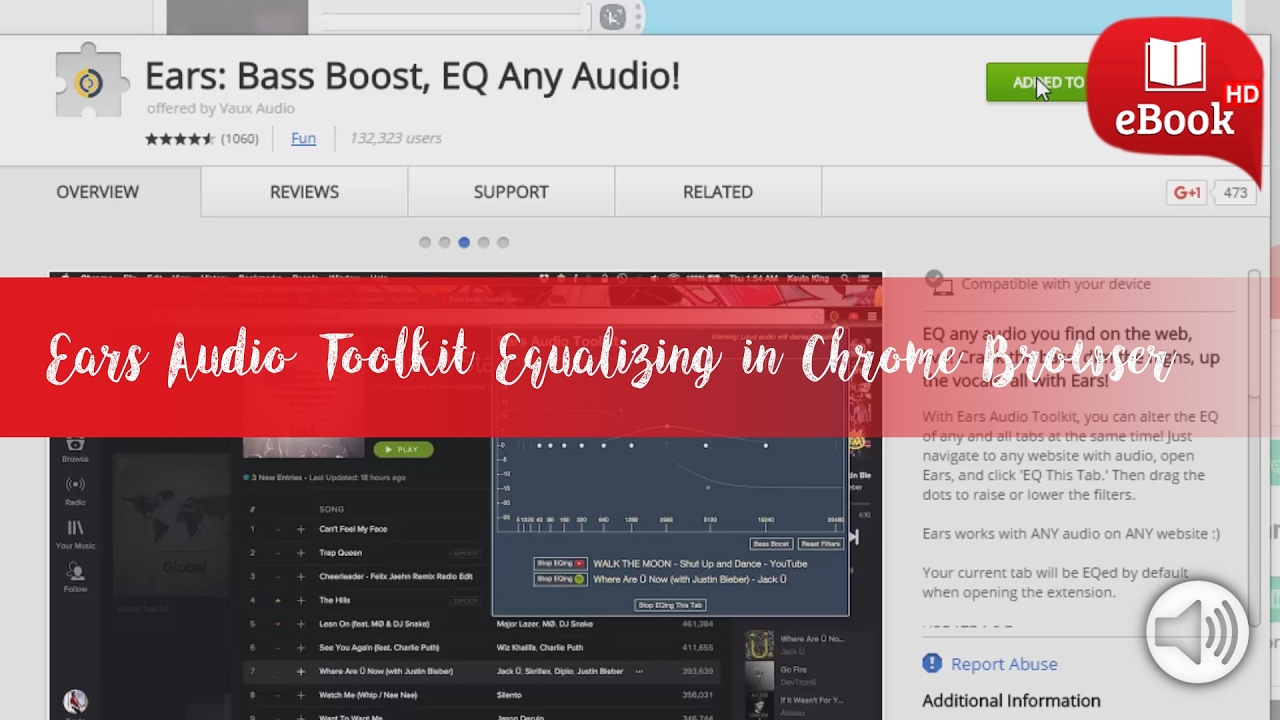The image size is (1280, 720).
Task: Click the plus icon beside Watch Me
Action: click(300, 695)
